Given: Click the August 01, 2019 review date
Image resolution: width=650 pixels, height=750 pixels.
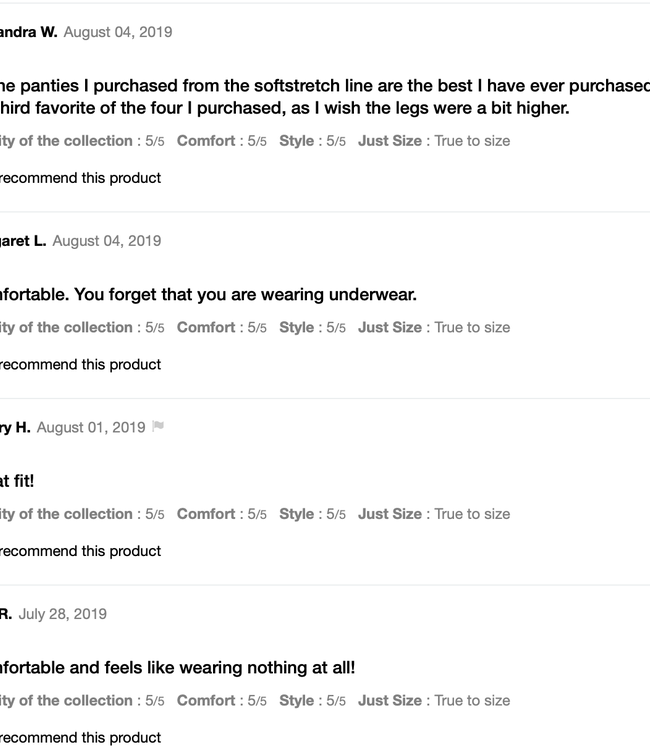Looking at the screenshot, I should click(91, 428).
